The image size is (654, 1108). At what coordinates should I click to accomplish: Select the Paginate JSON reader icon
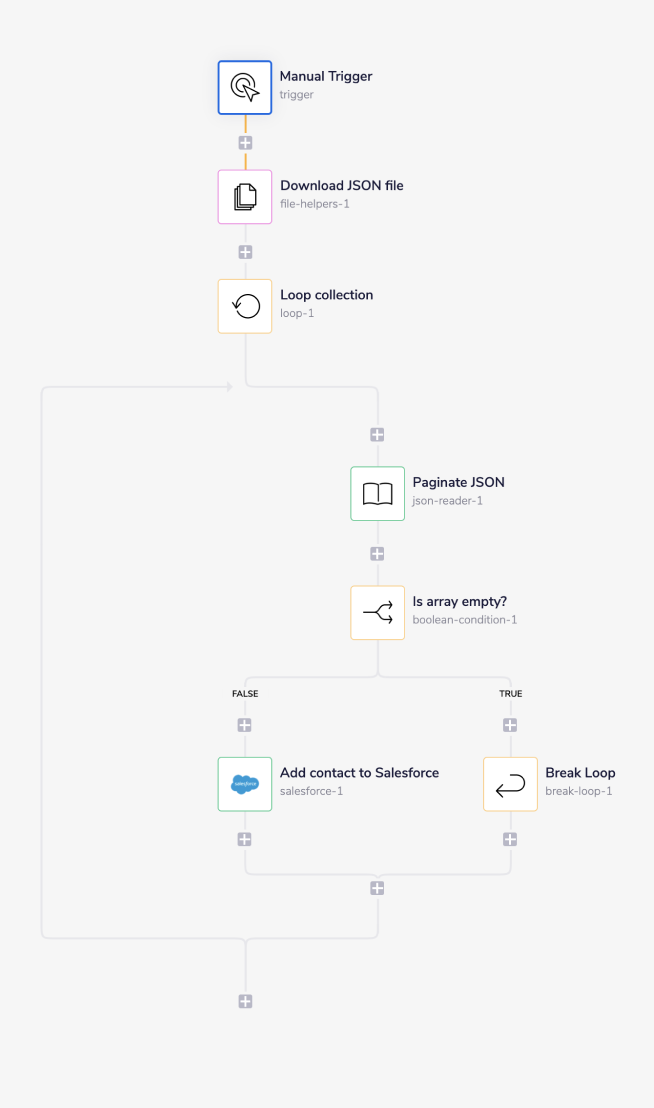377,493
